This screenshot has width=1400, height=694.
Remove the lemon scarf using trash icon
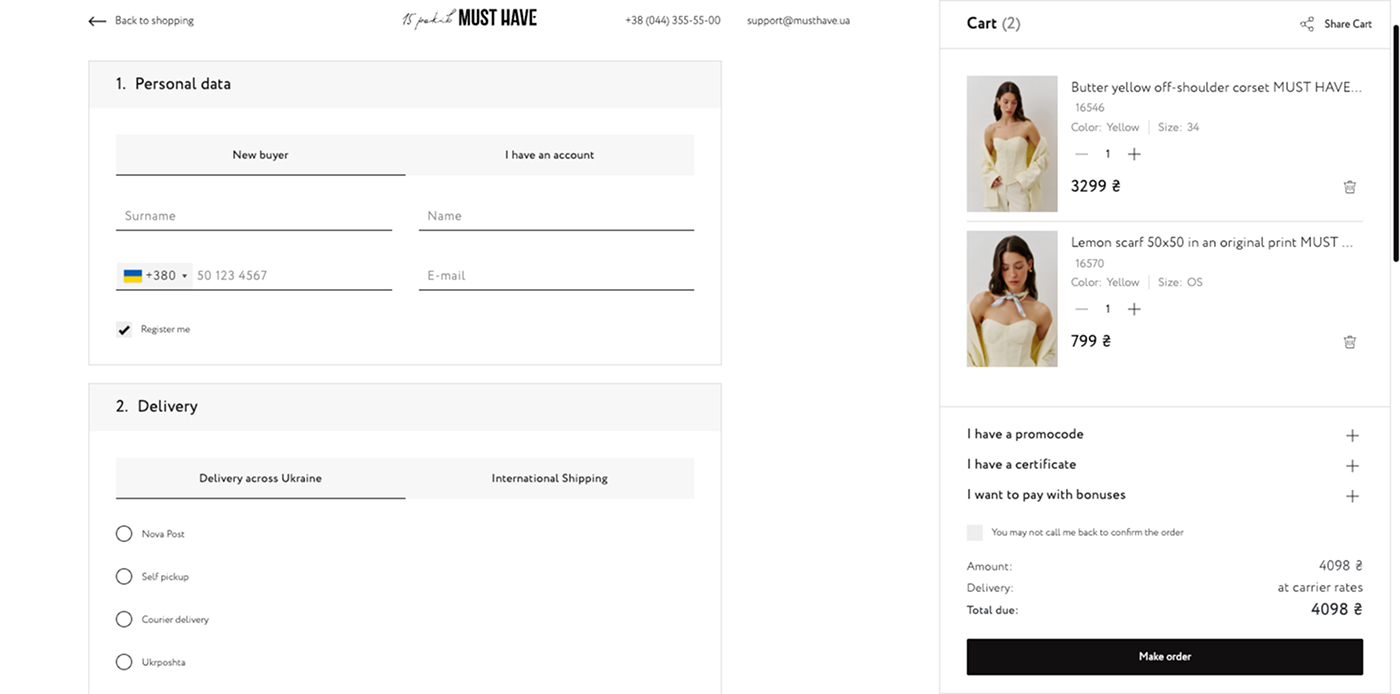1349,342
